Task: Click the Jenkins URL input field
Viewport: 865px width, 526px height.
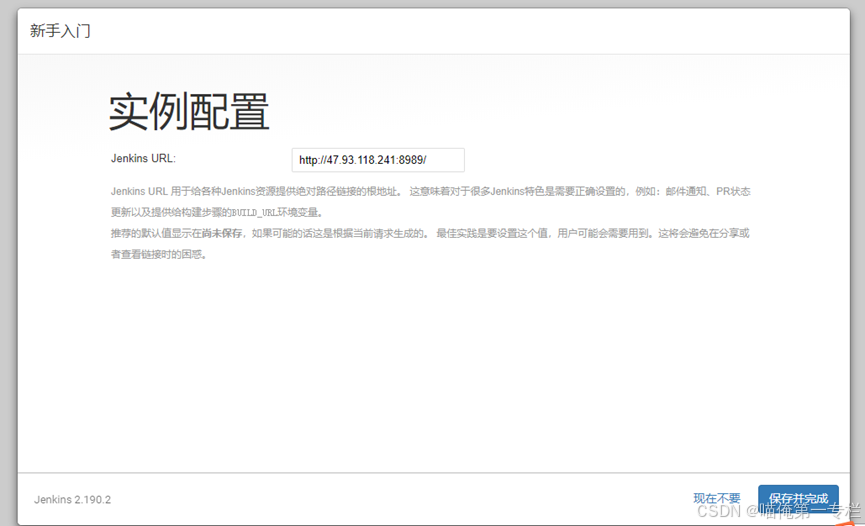Action: coord(378,160)
